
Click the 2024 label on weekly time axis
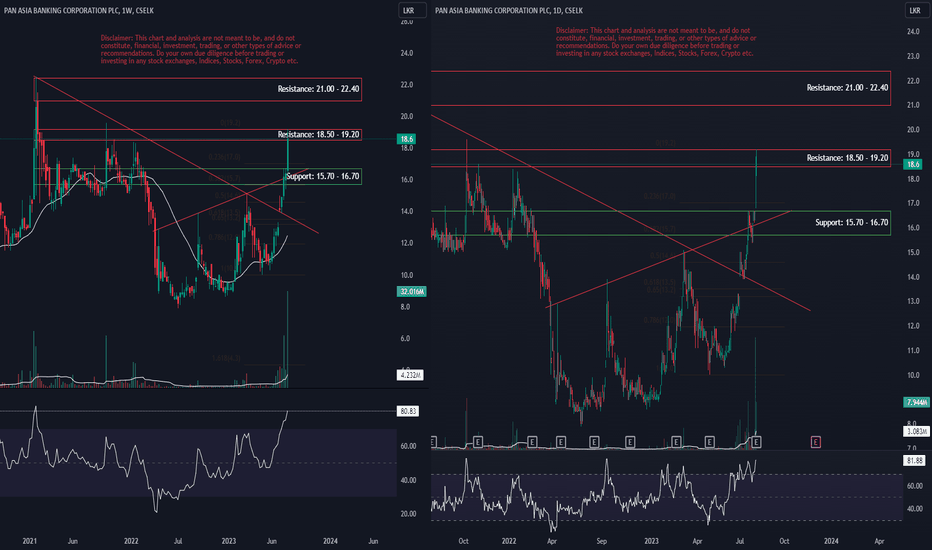click(330, 541)
